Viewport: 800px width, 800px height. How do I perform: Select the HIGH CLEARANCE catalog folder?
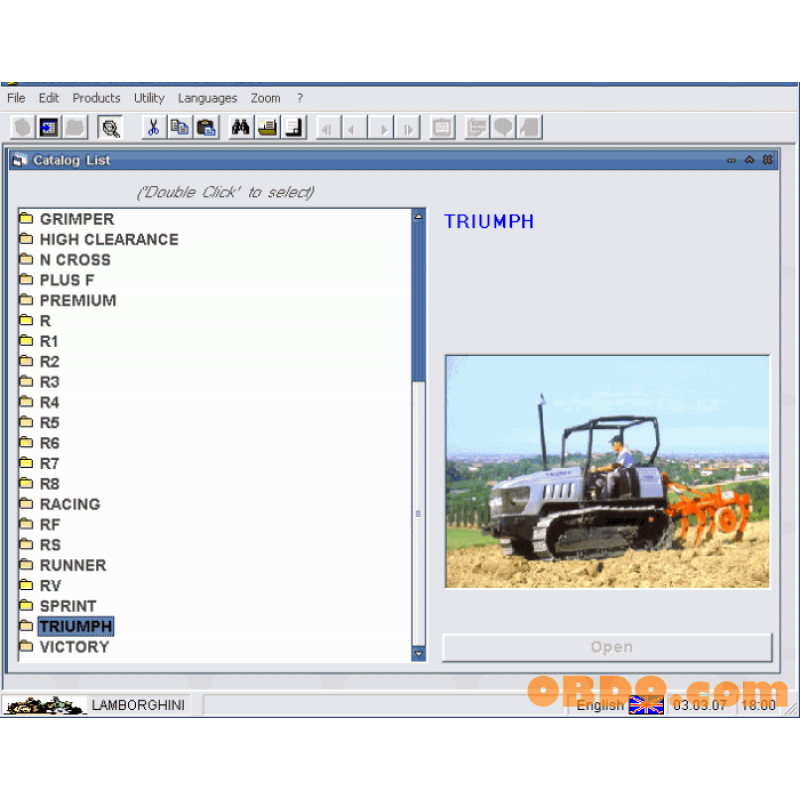pyautogui.click(x=99, y=240)
